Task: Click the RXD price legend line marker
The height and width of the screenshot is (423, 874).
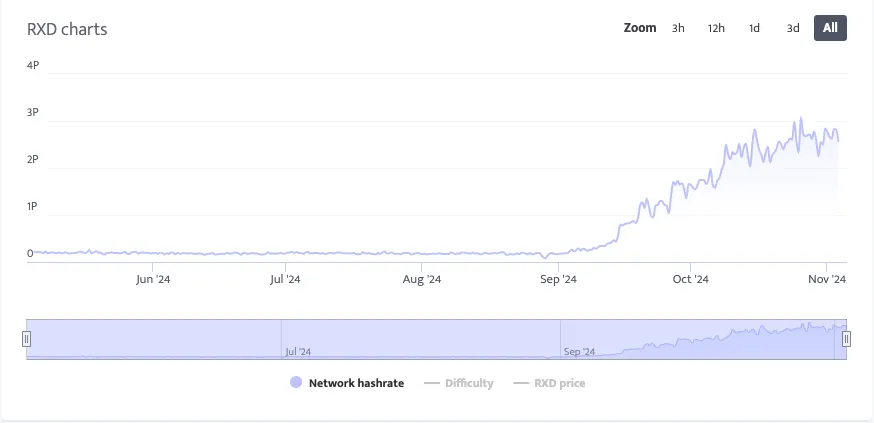Action: coord(520,383)
